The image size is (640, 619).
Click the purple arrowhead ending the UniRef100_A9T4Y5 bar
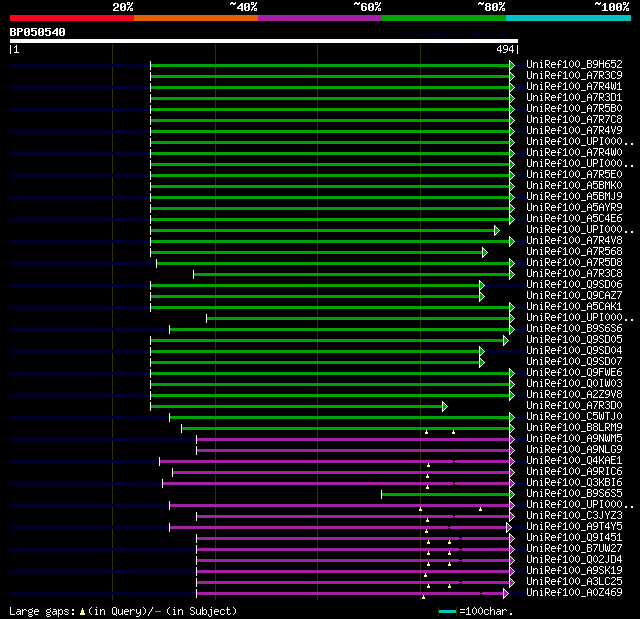pyautogui.click(x=509, y=528)
